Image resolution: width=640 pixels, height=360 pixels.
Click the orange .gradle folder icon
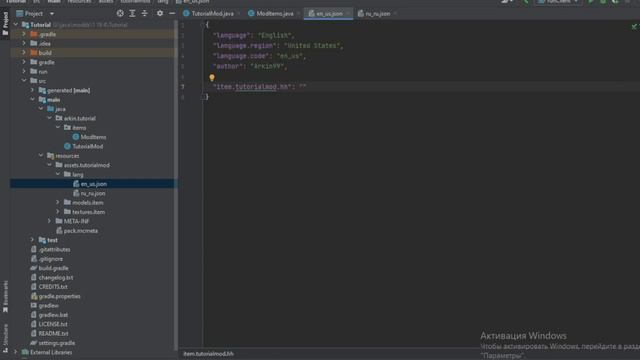[34, 34]
